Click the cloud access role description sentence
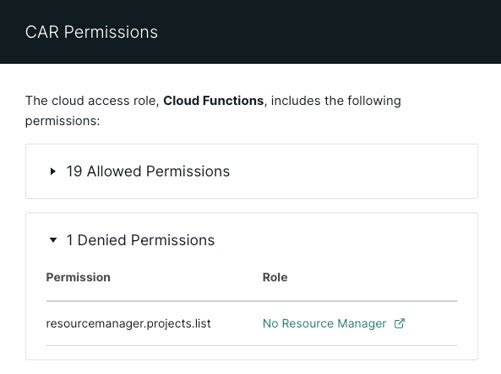Image resolution: width=501 pixels, height=374 pixels. (213, 110)
